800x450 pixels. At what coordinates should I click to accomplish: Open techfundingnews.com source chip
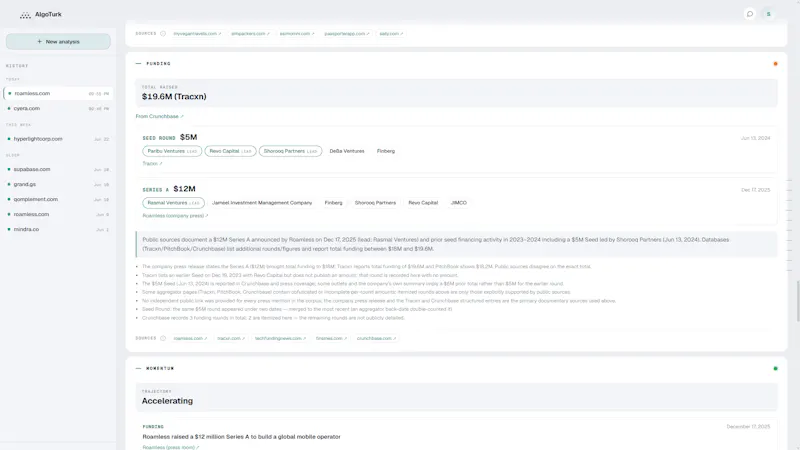(280, 338)
